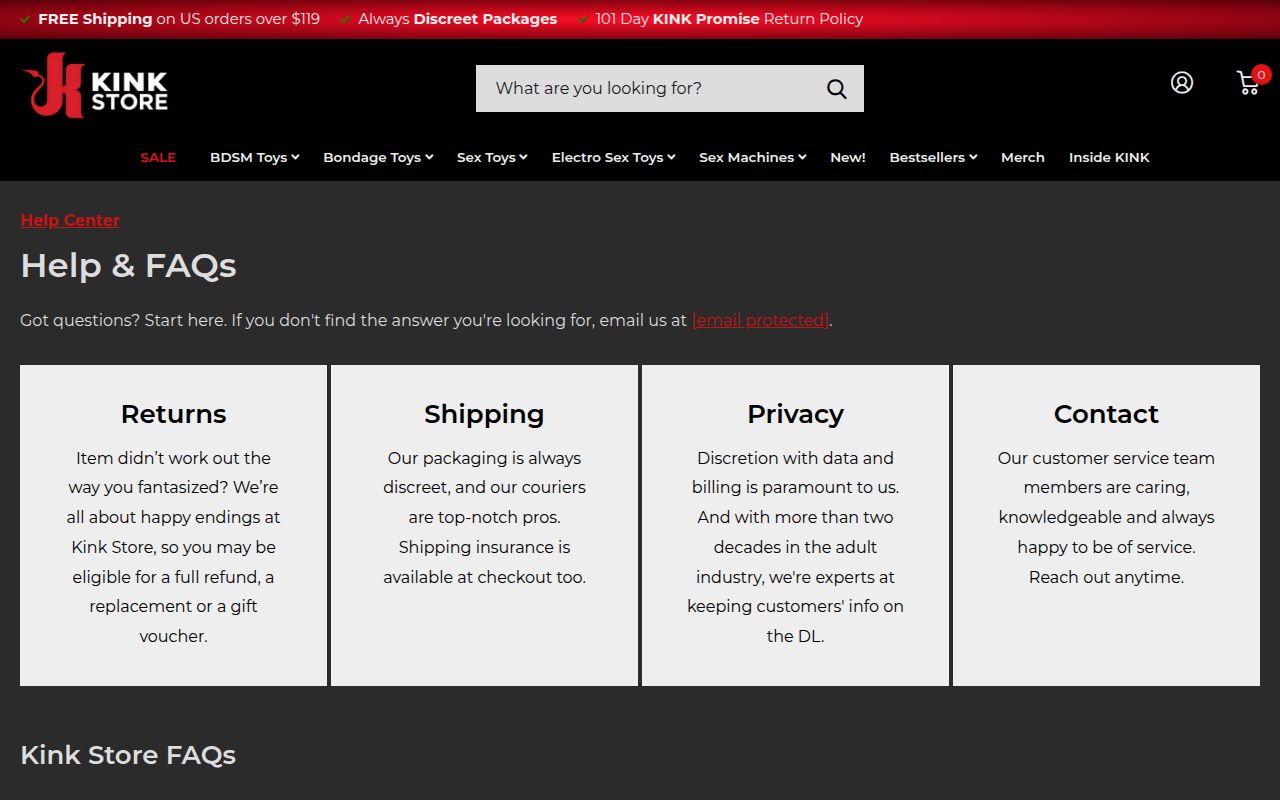Open the Inside KINK menu item
Image resolution: width=1280 pixels, height=800 pixels.
[x=1109, y=157]
